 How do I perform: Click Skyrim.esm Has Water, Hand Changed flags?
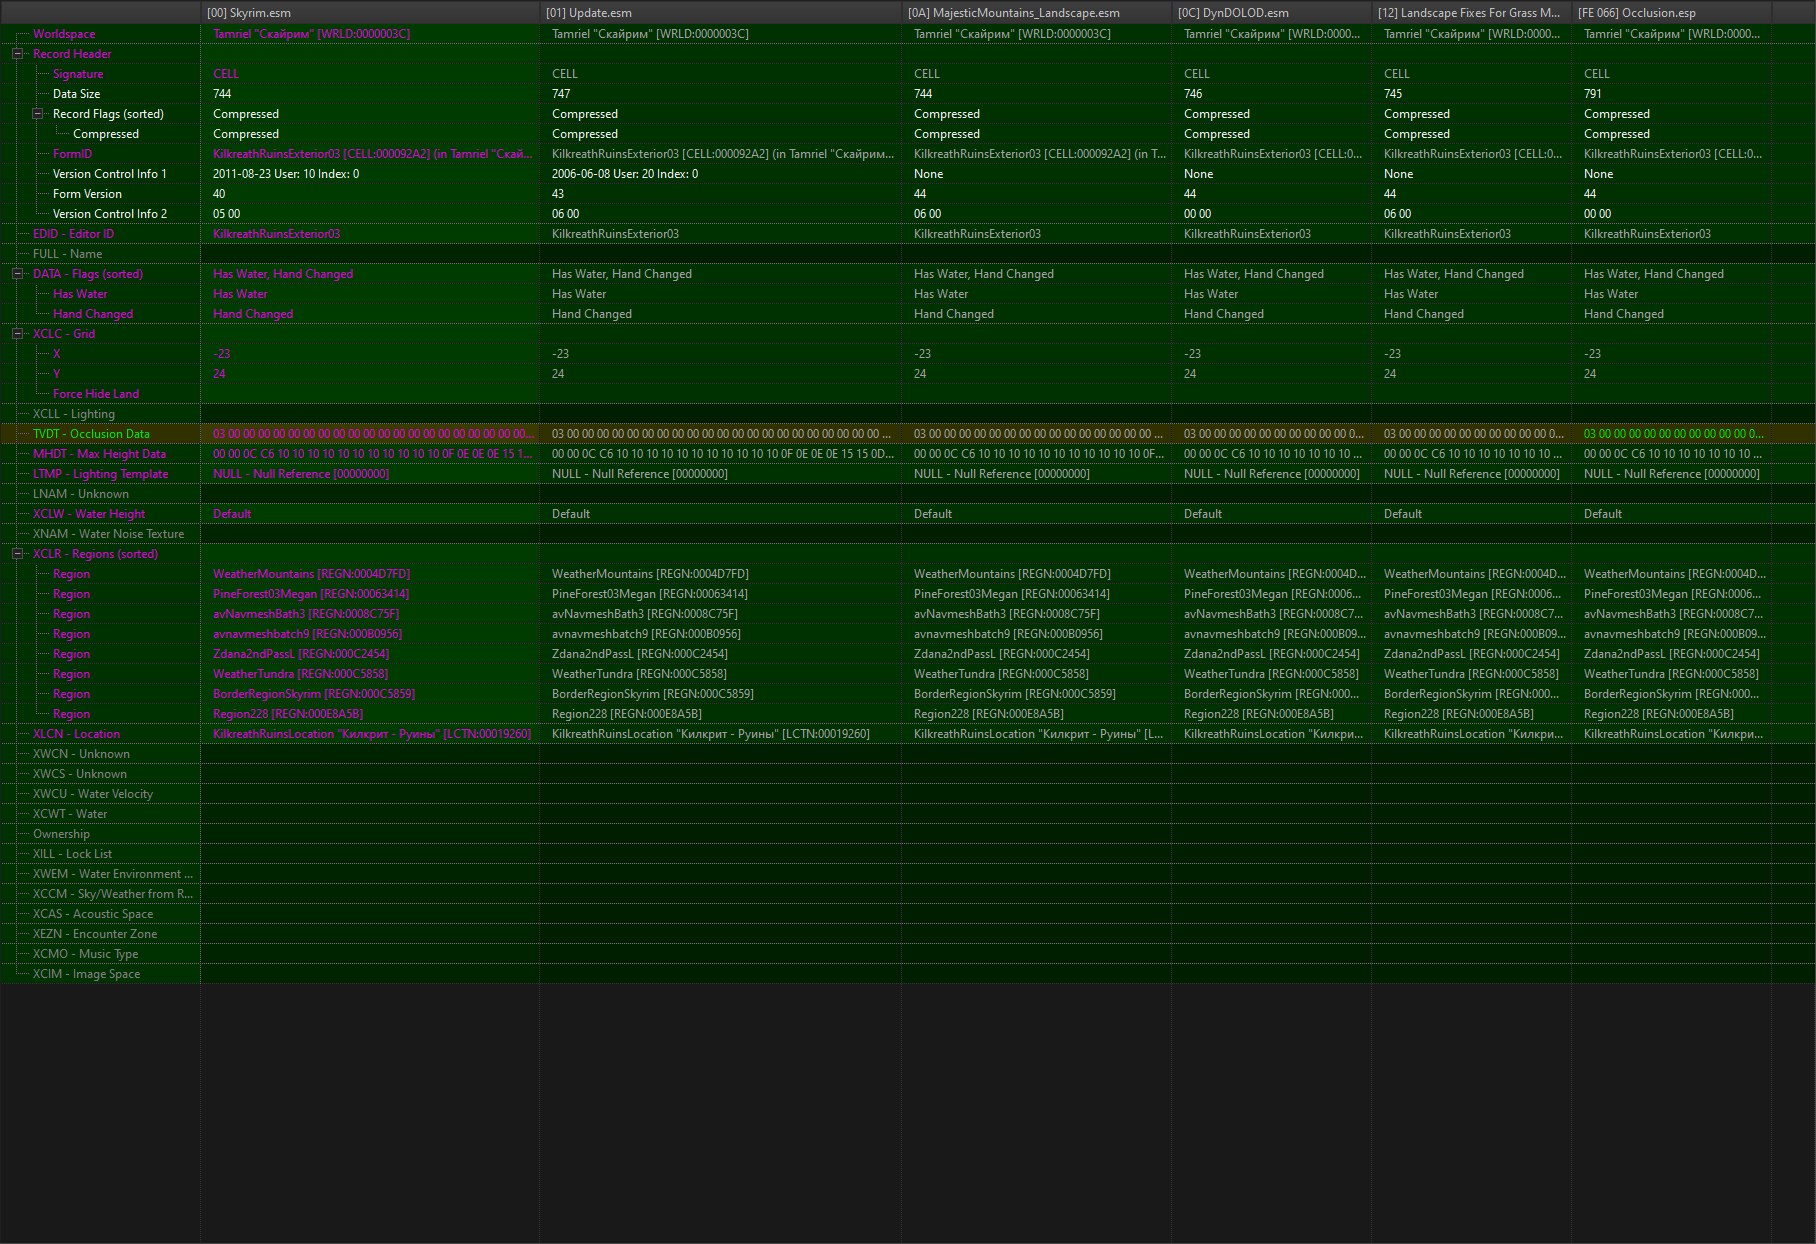pos(283,274)
